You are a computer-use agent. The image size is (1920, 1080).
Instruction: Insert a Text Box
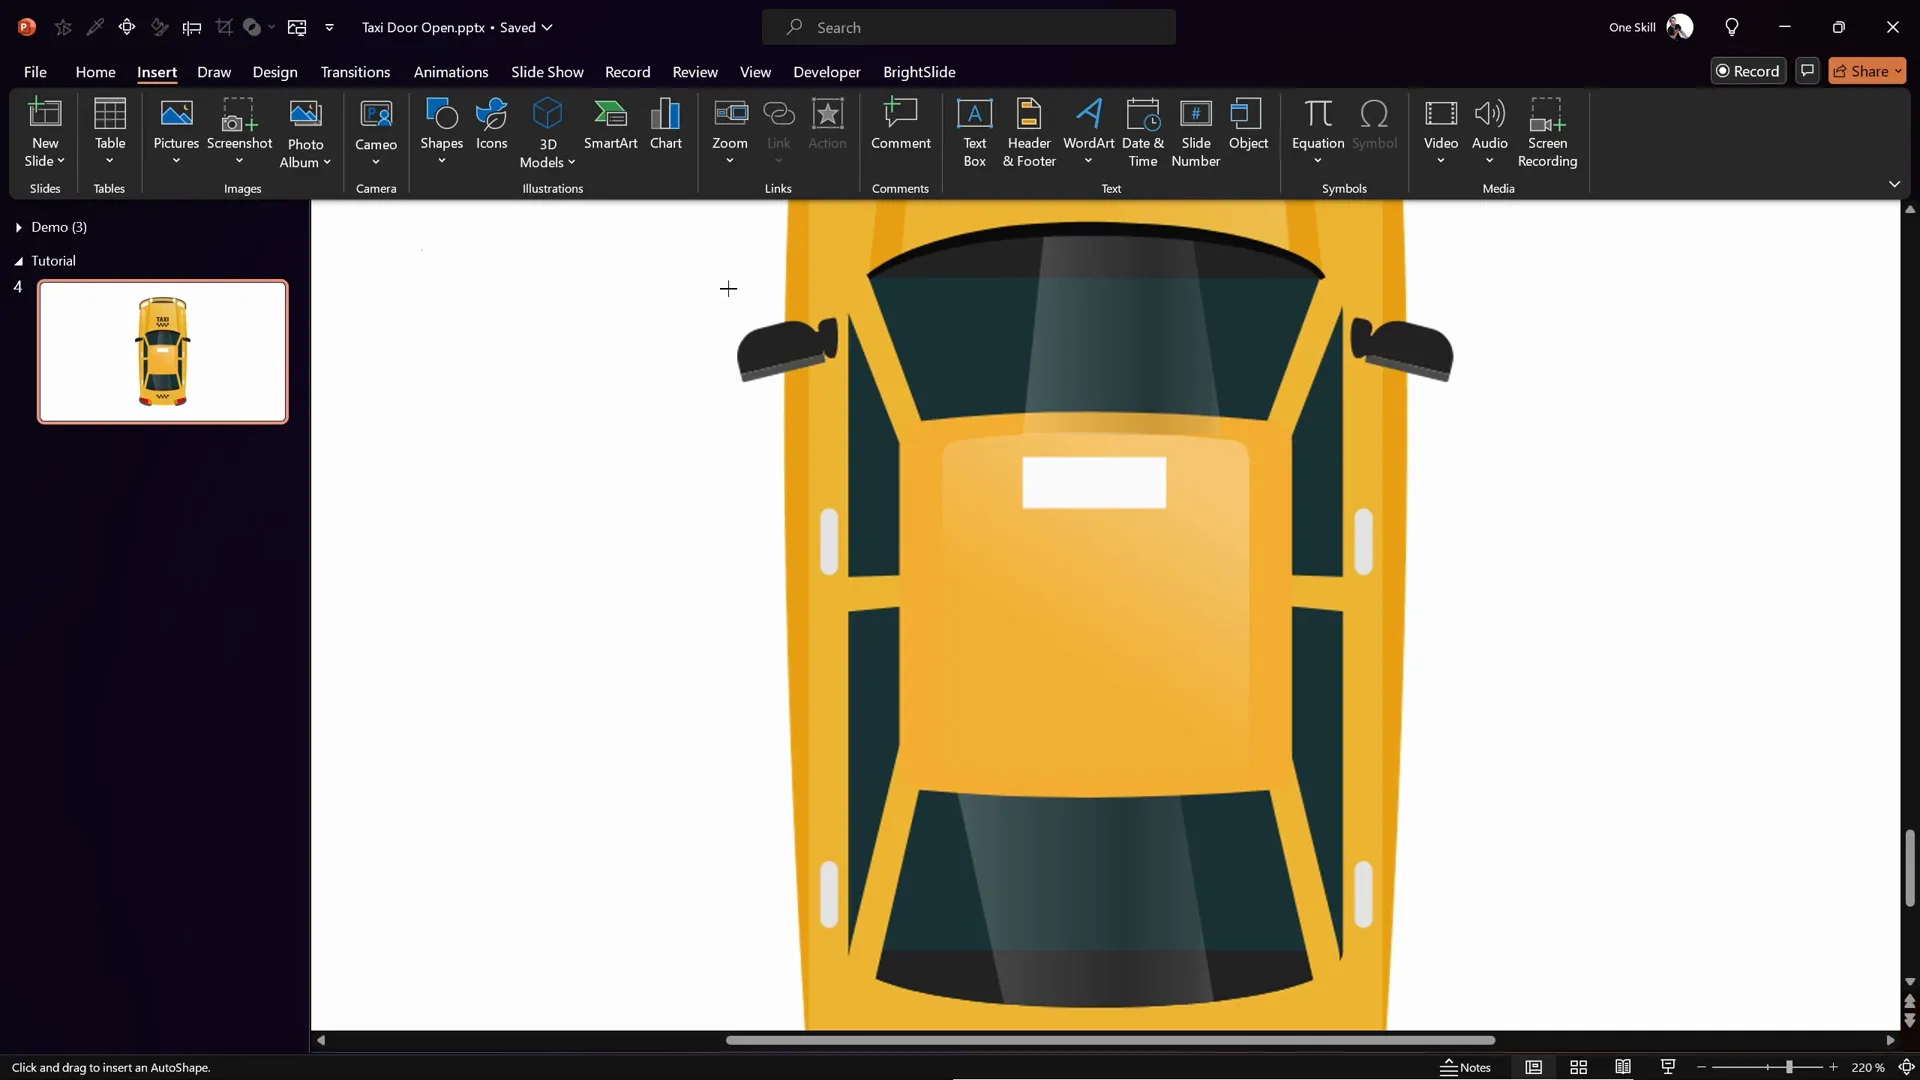pyautogui.click(x=975, y=130)
